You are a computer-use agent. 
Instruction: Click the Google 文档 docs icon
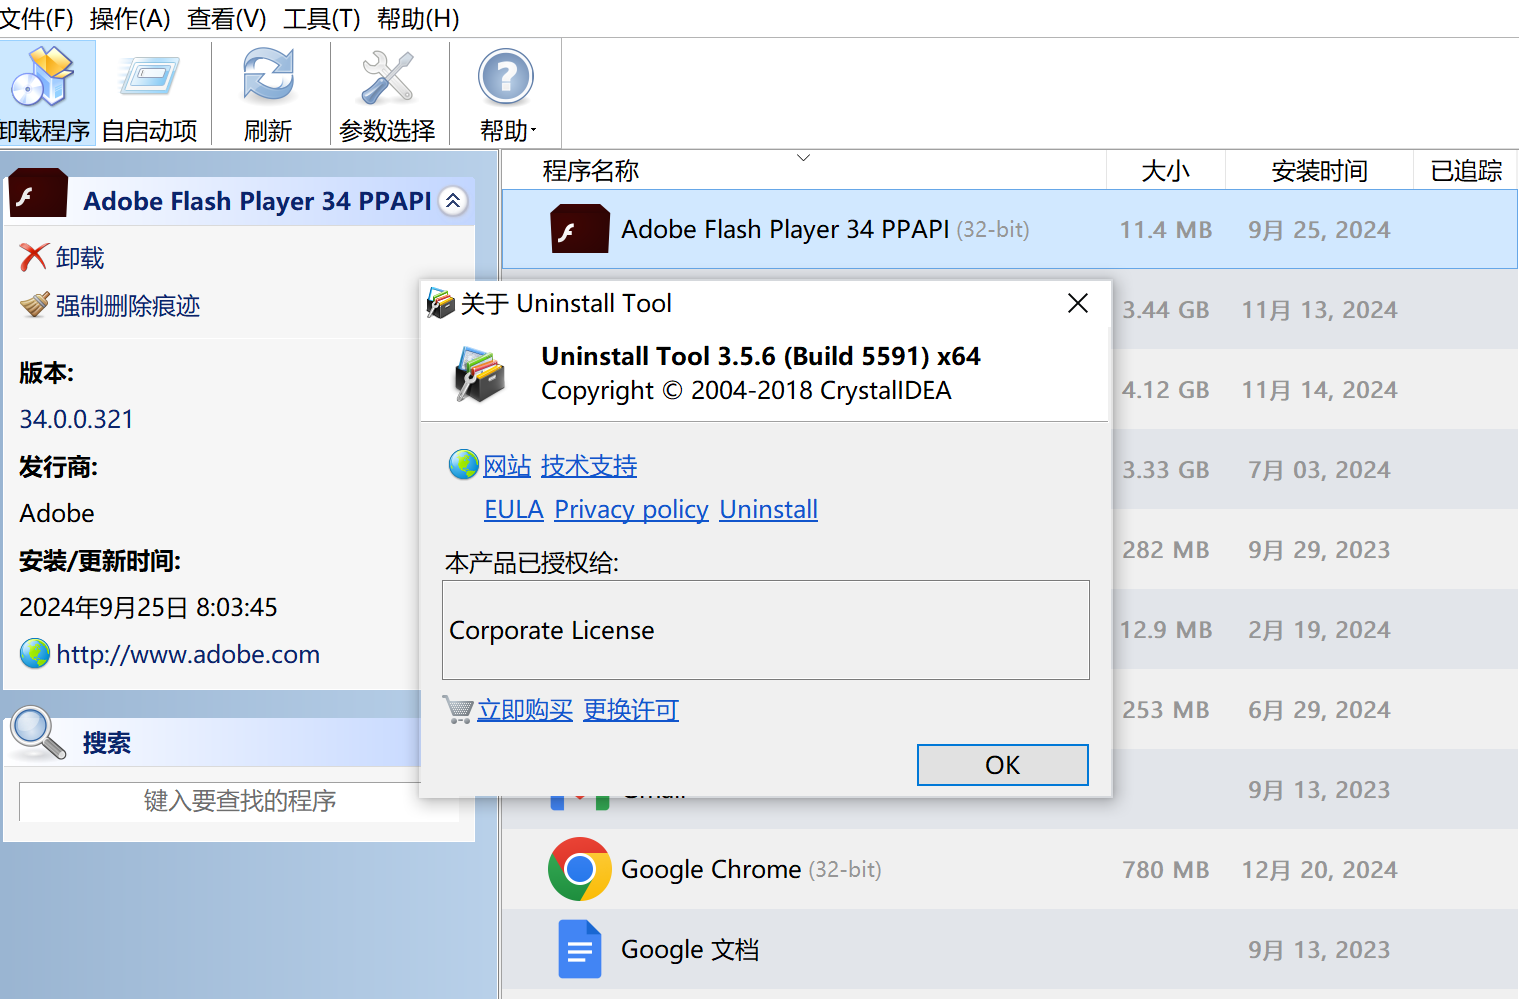point(580,949)
